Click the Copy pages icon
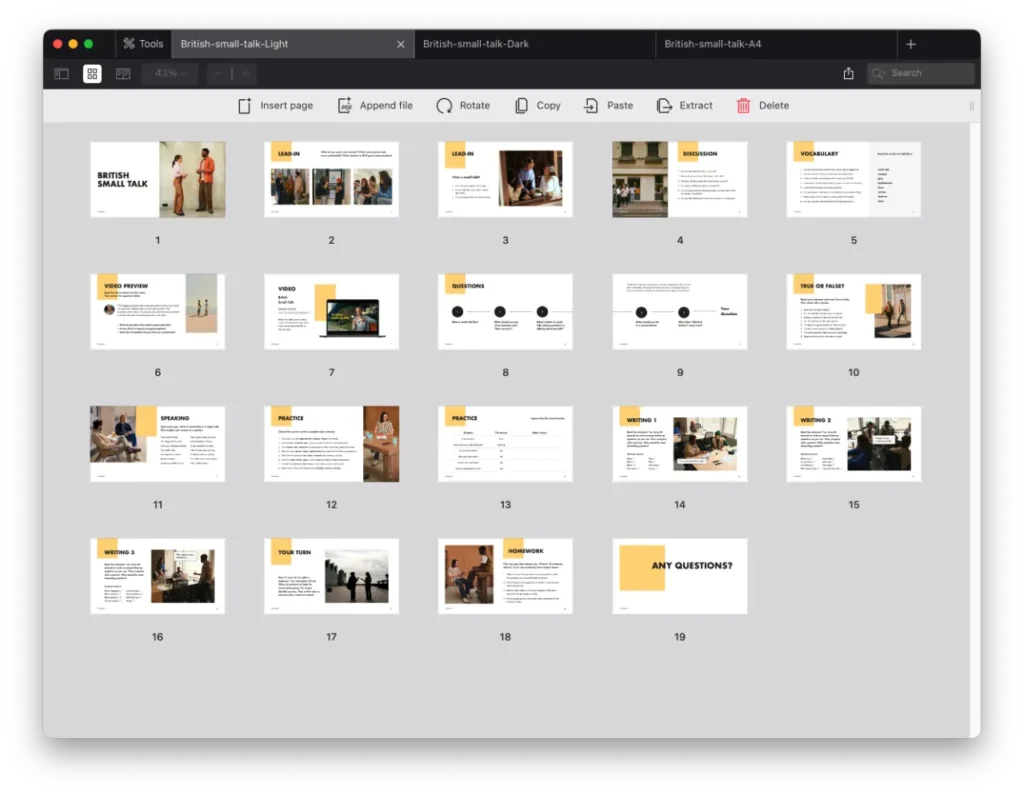This screenshot has height=795, width=1024. (x=522, y=105)
